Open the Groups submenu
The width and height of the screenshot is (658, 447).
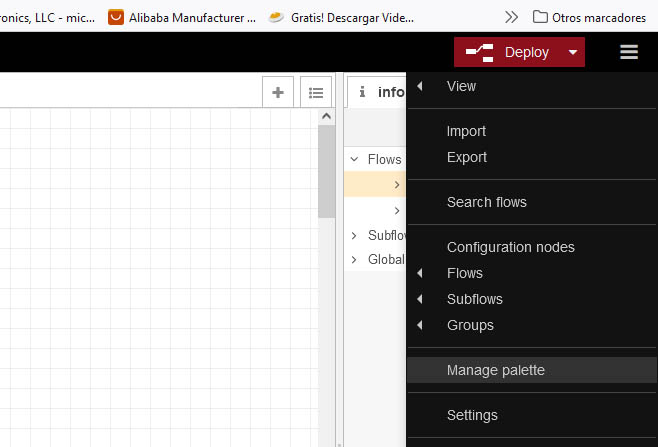click(532, 325)
